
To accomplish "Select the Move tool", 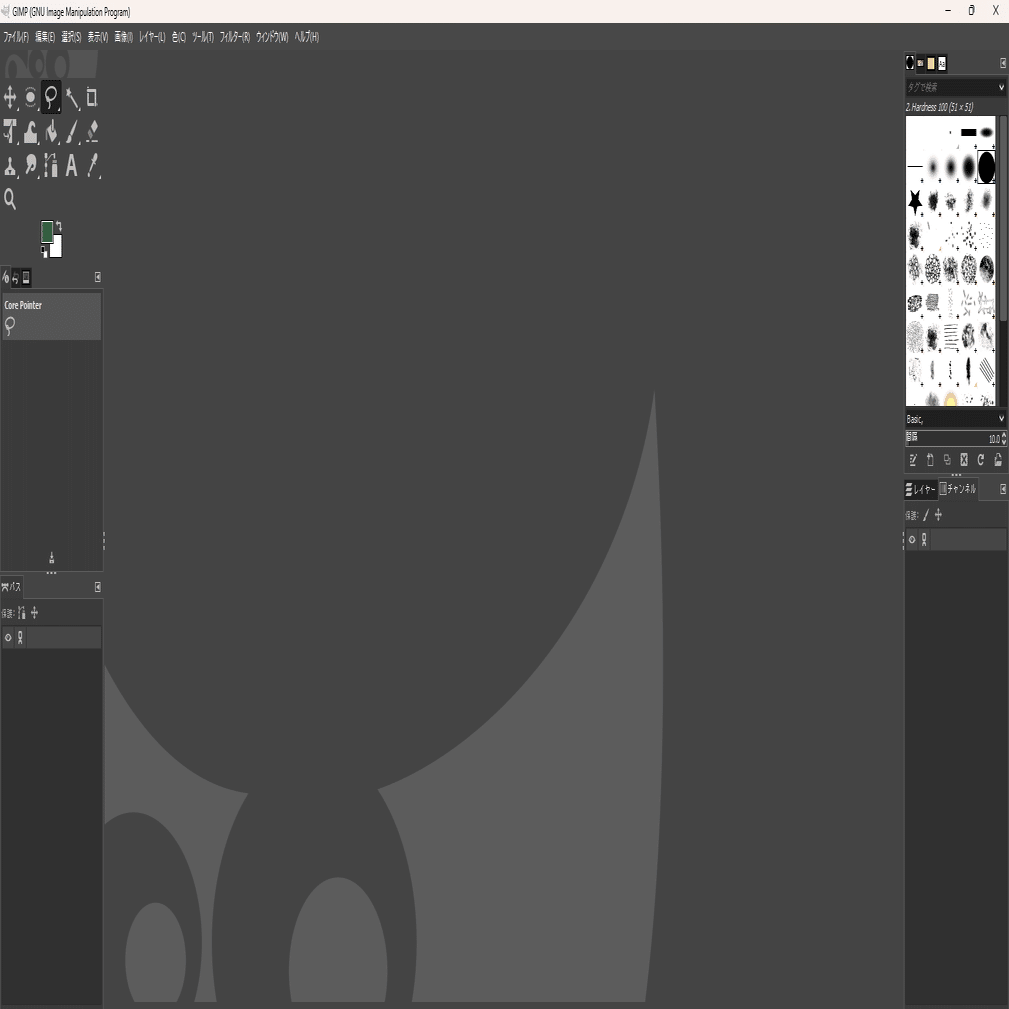I will [10, 98].
